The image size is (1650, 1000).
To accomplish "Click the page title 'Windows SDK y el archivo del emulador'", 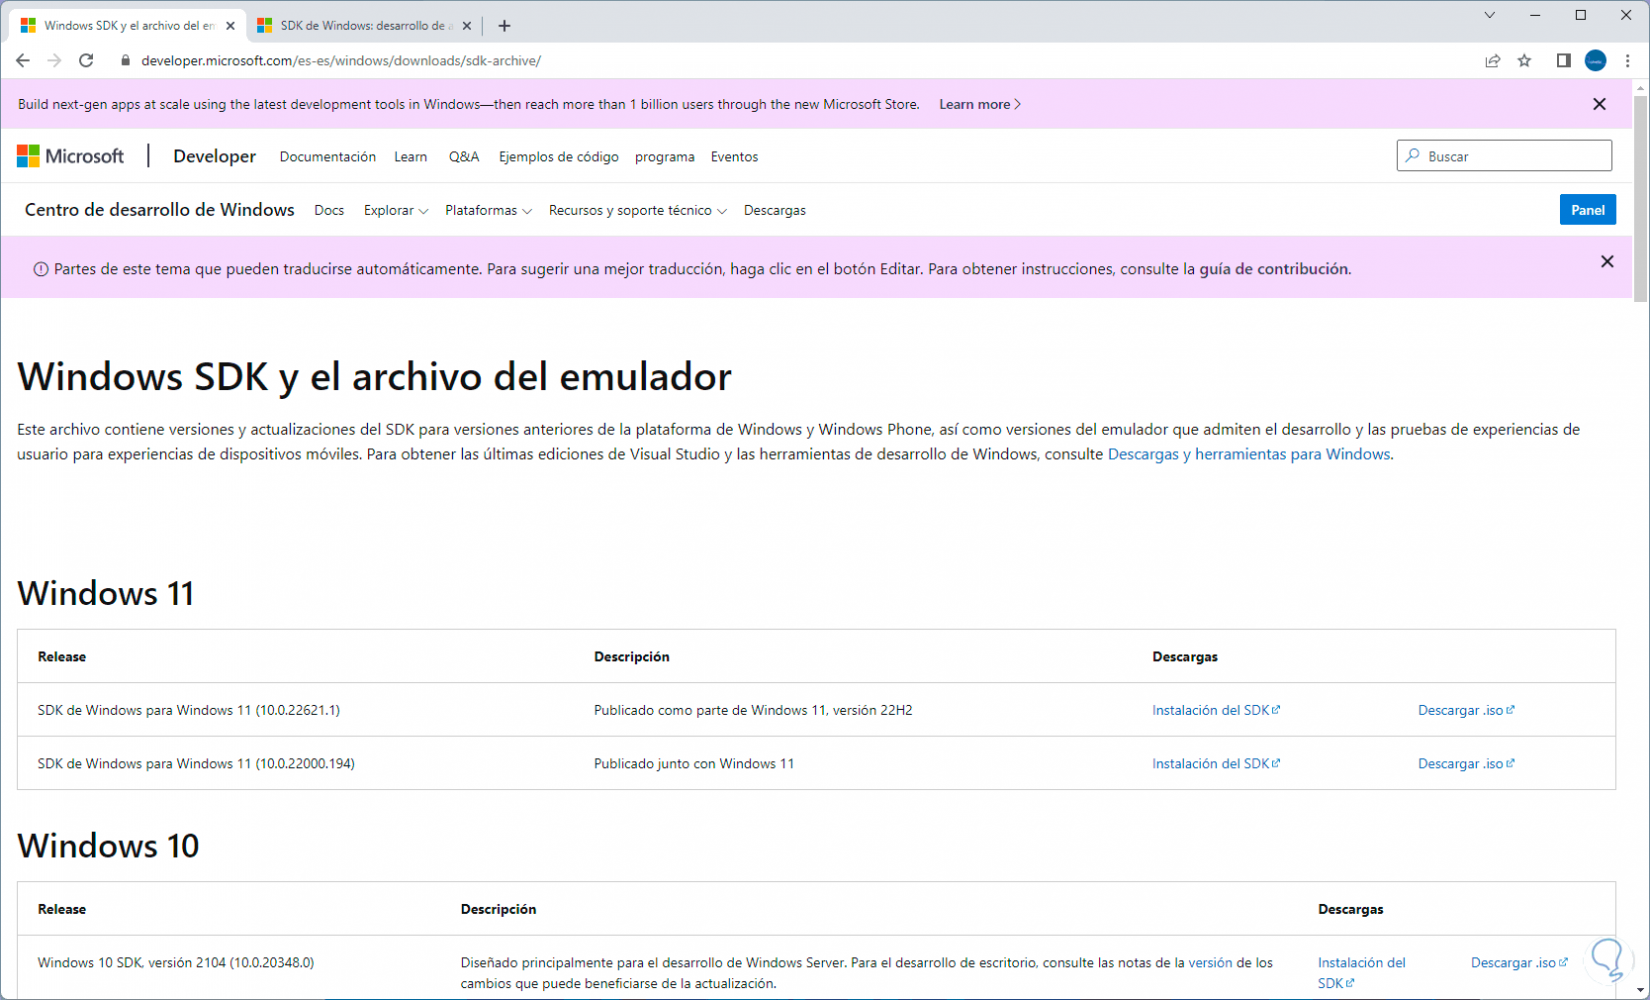I will point(374,377).
